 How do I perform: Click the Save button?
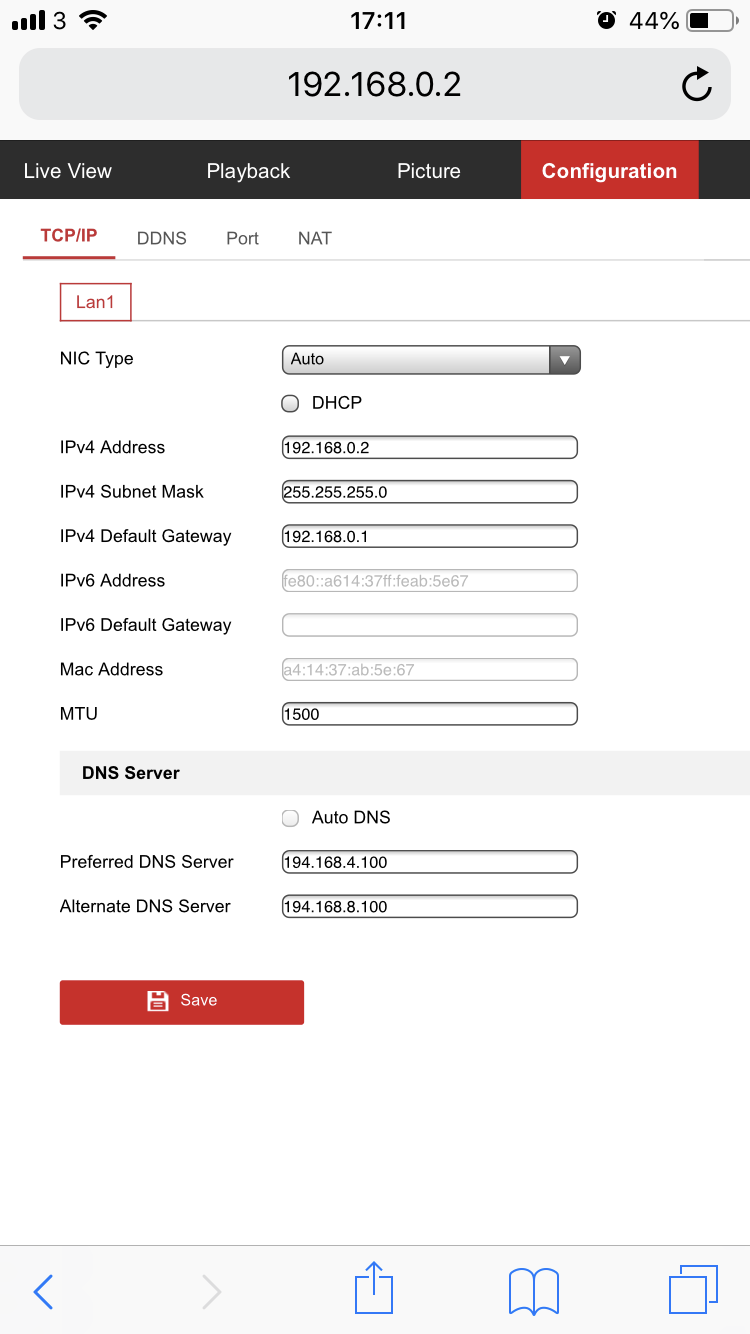[x=182, y=1001]
